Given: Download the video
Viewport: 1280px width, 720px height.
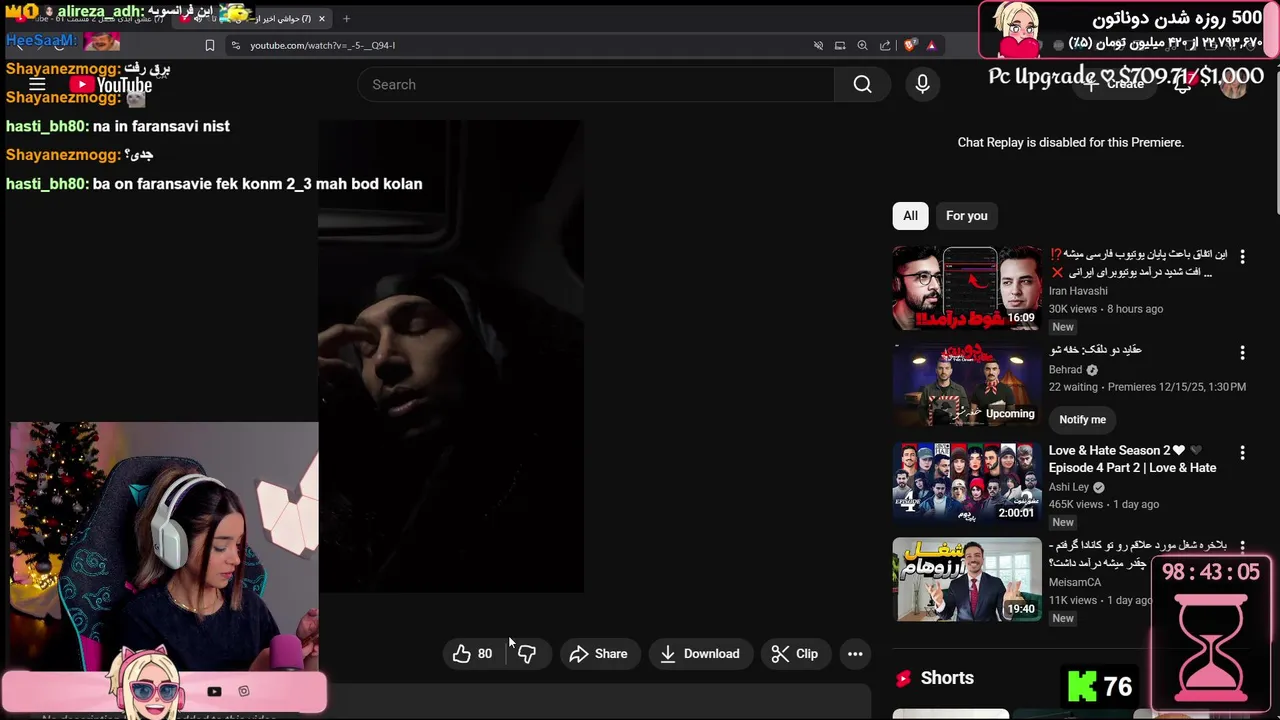Looking at the screenshot, I should tap(700, 654).
